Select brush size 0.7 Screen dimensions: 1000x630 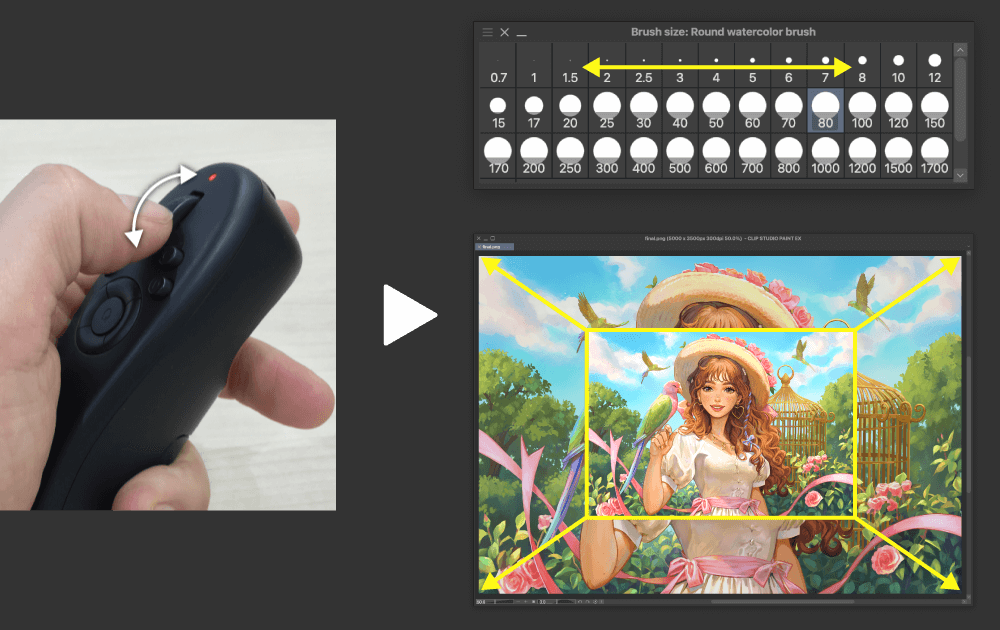[x=497, y=63]
